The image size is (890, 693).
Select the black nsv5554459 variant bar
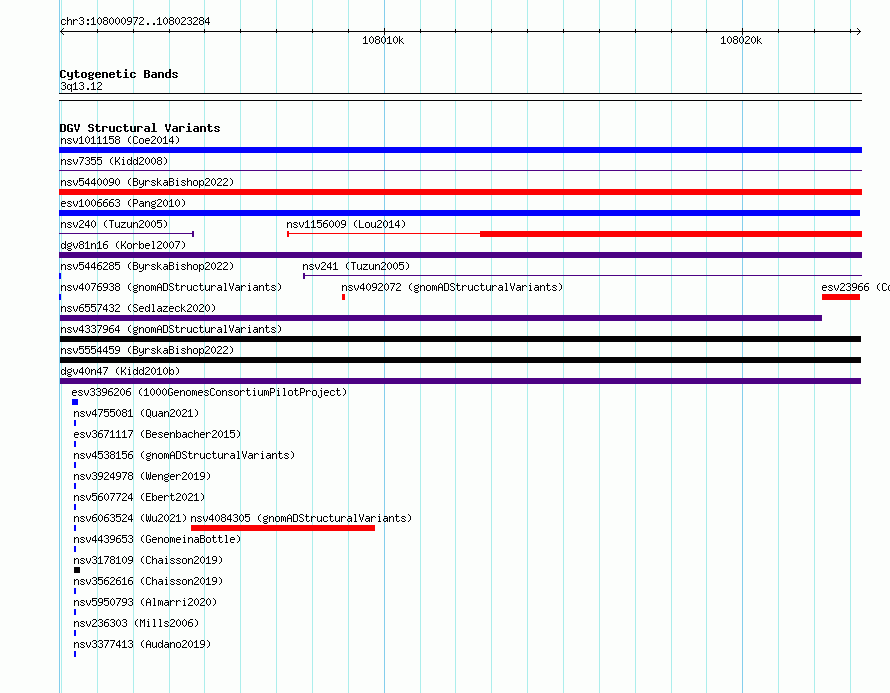click(460, 360)
